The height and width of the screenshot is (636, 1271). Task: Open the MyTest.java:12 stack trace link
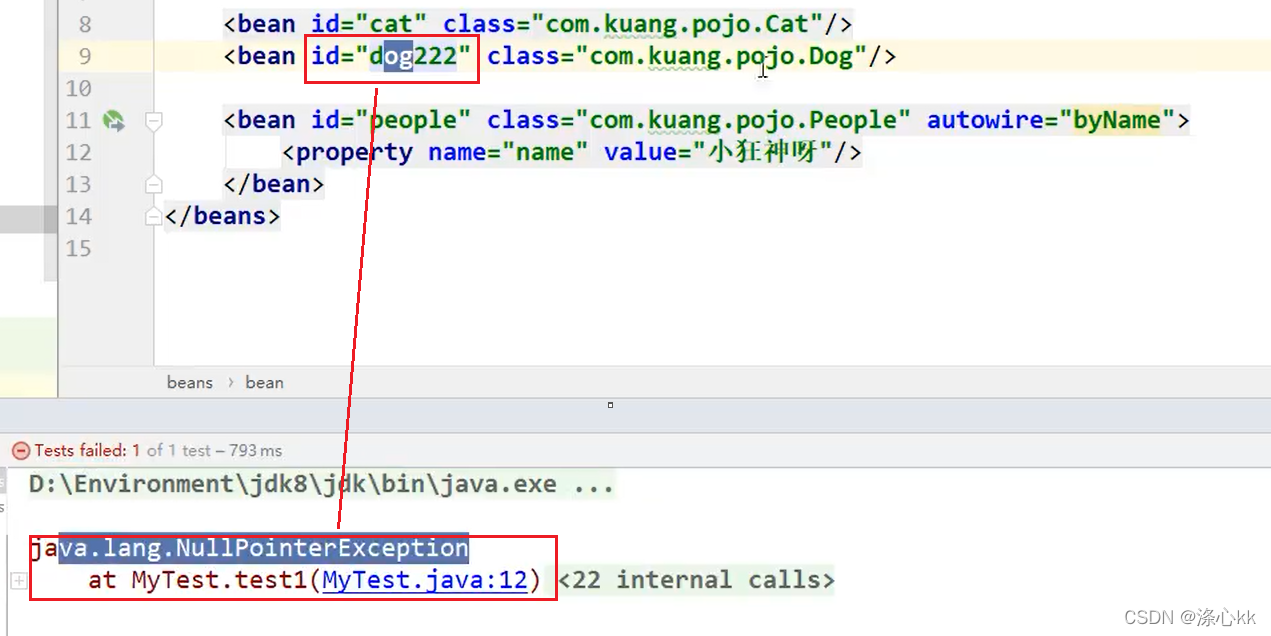[x=425, y=580]
